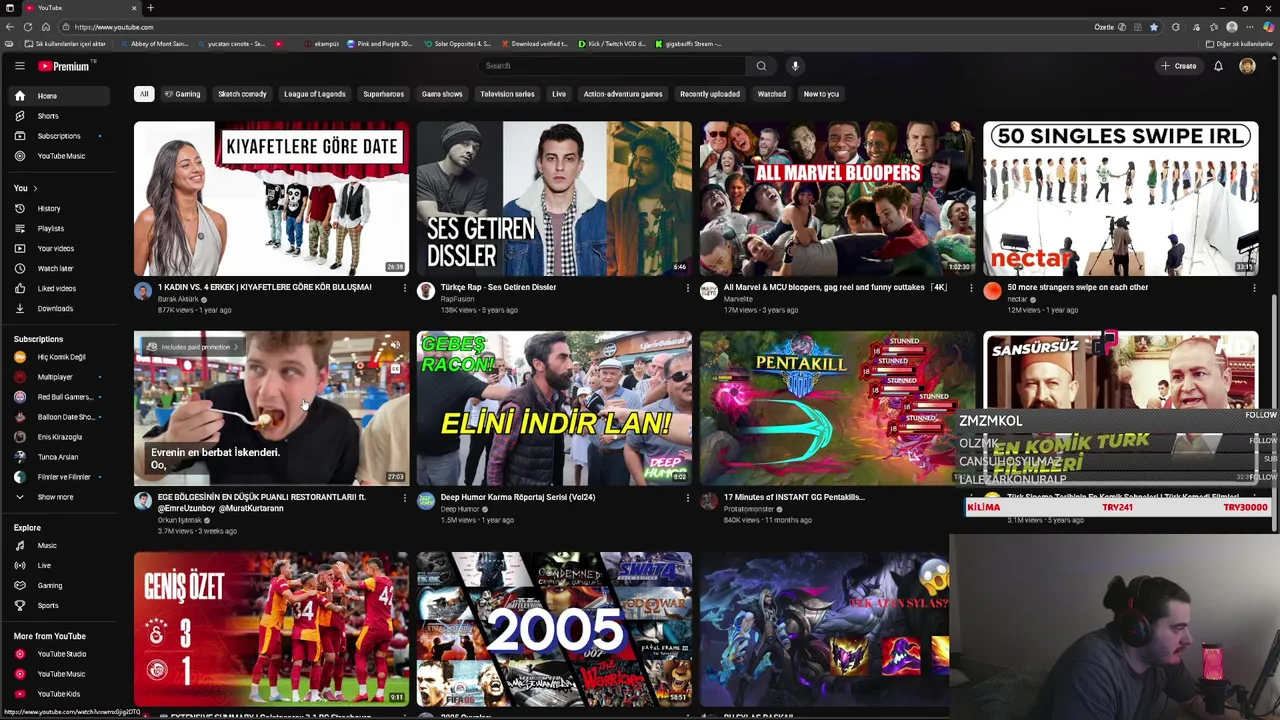Select Game shows filter chip
Viewport: 1280px width, 720px height.
442,94
